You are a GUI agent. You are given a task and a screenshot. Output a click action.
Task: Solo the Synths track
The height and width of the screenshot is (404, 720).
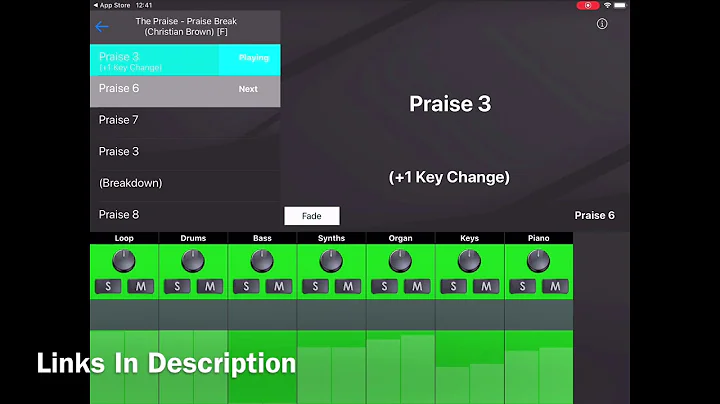315,286
